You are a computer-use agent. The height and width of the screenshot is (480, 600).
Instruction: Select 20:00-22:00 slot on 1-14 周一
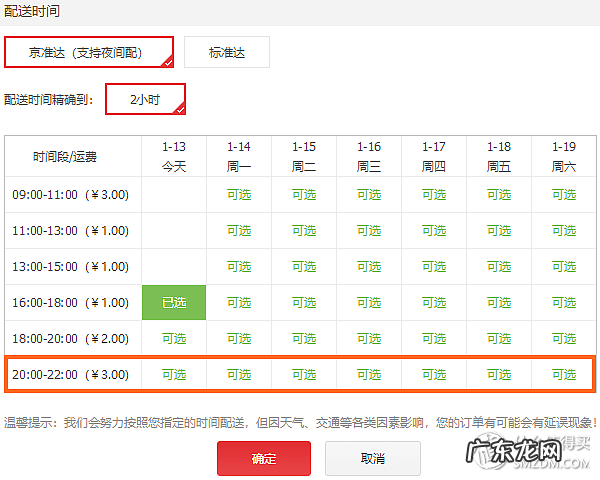point(239,374)
